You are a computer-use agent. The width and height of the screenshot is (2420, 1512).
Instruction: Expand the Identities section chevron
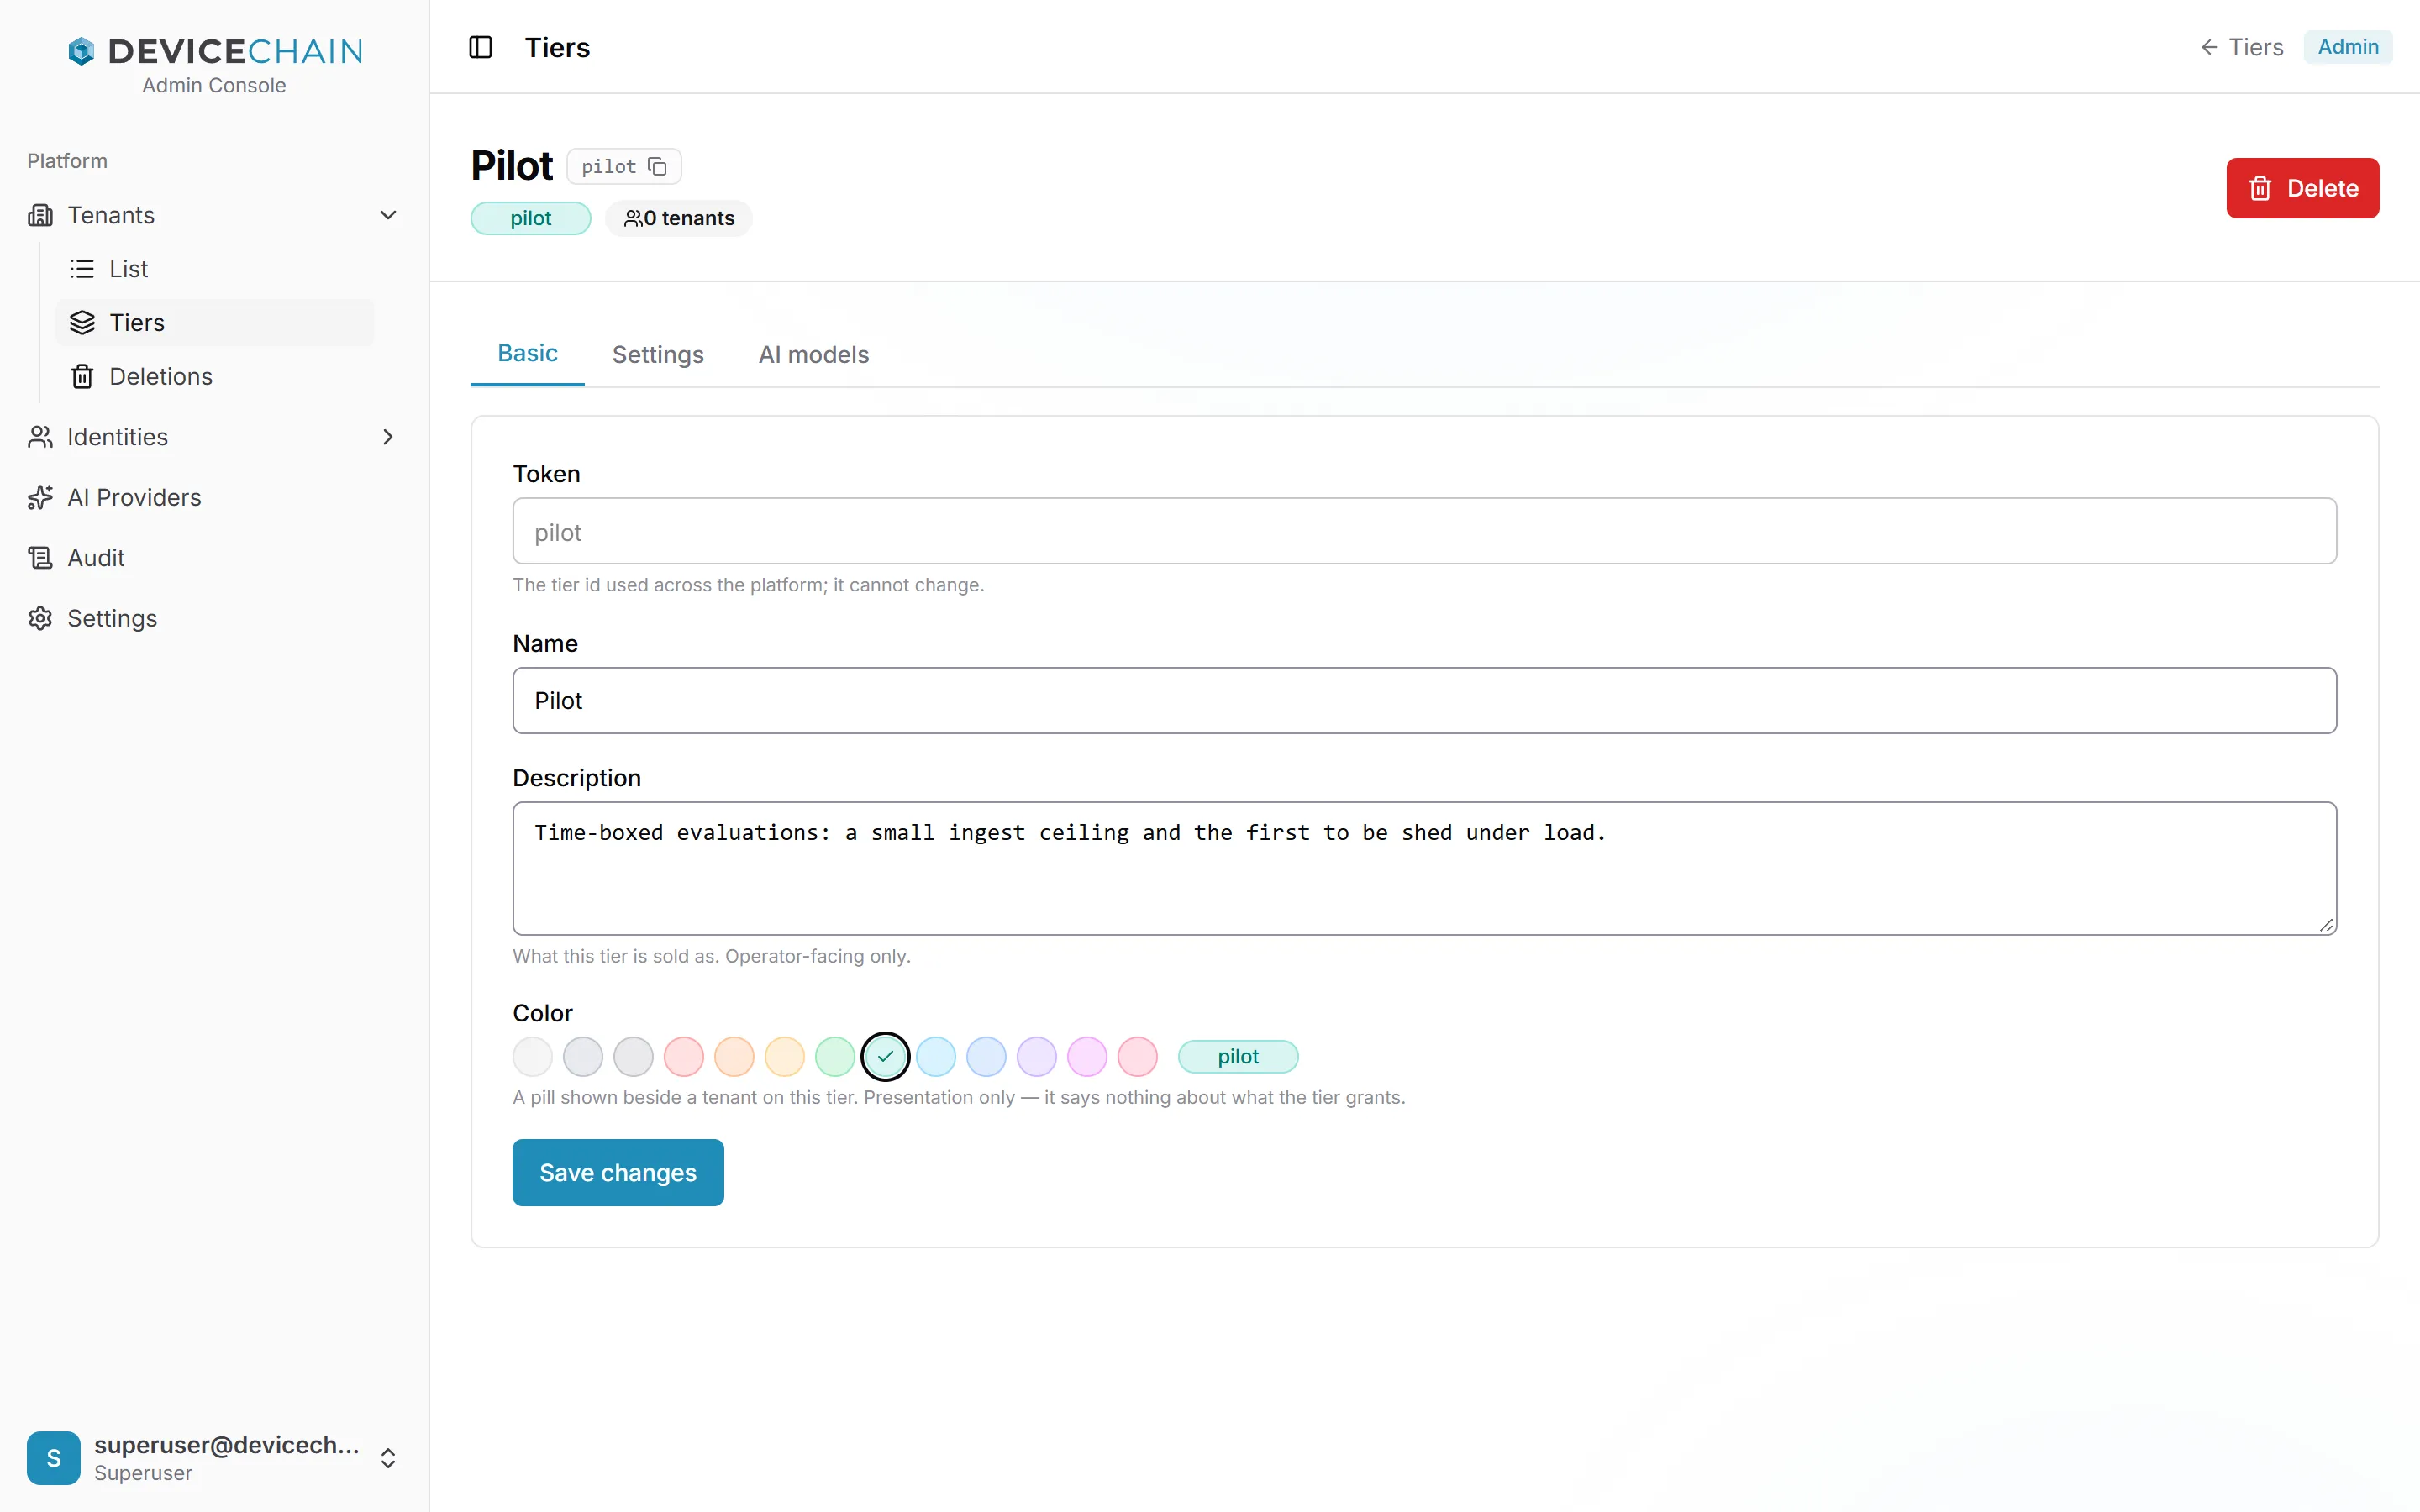pyautogui.click(x=388, y=437)
